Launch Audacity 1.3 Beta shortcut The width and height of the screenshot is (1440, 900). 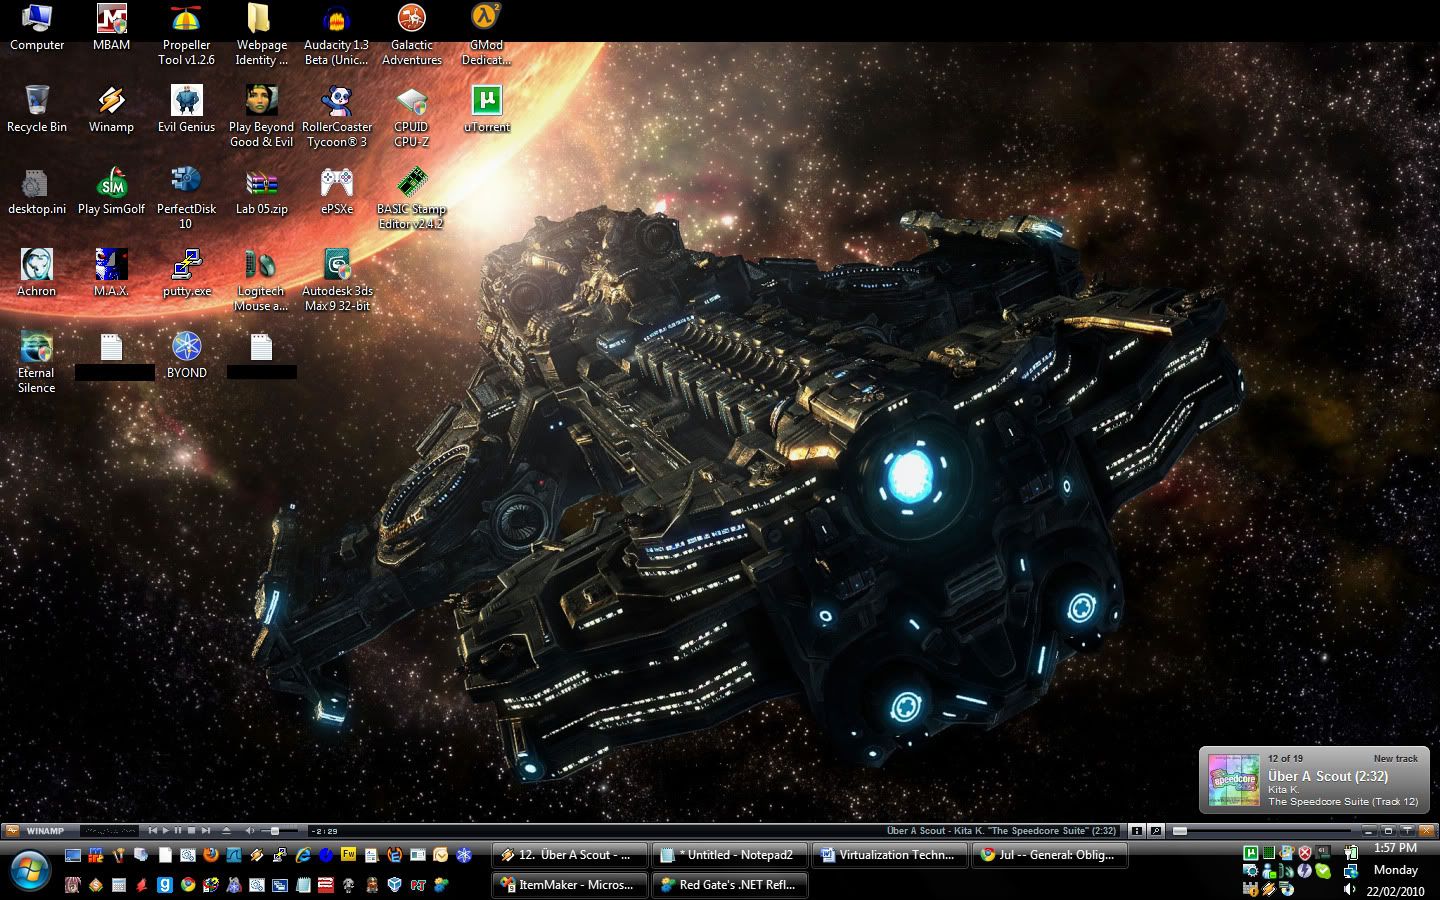pos(336,34)
